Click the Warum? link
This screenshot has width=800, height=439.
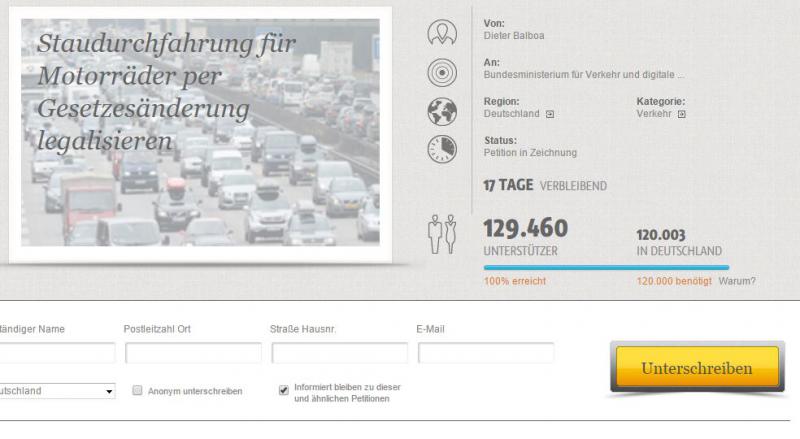[x=737, y=281]
